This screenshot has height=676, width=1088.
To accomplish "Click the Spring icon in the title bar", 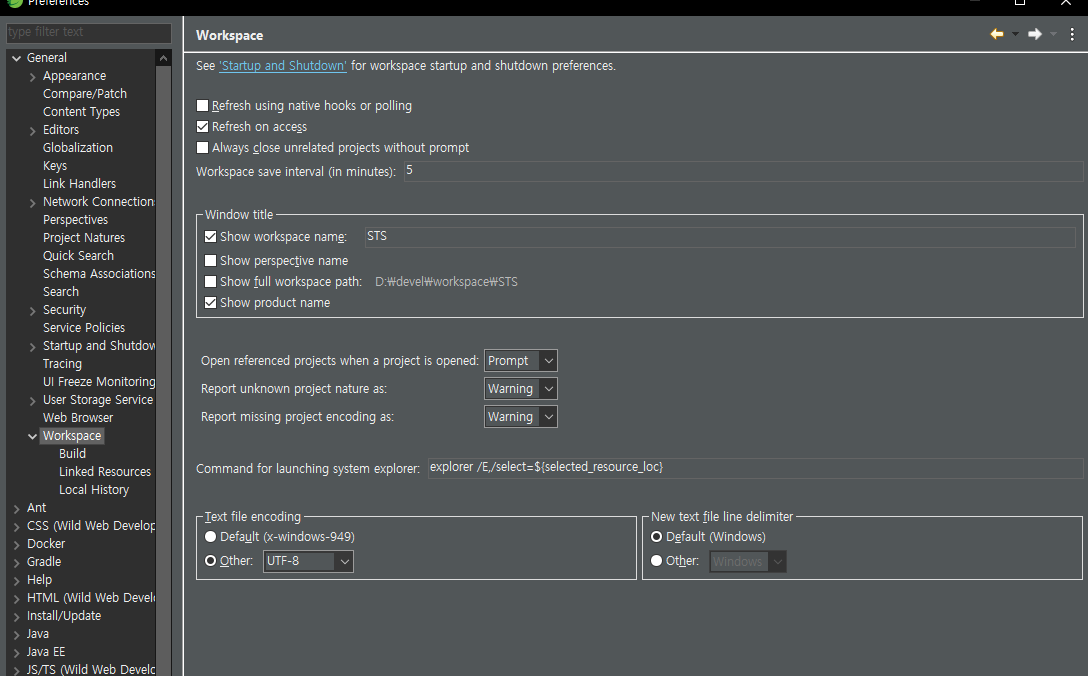I will click(15, 3).
